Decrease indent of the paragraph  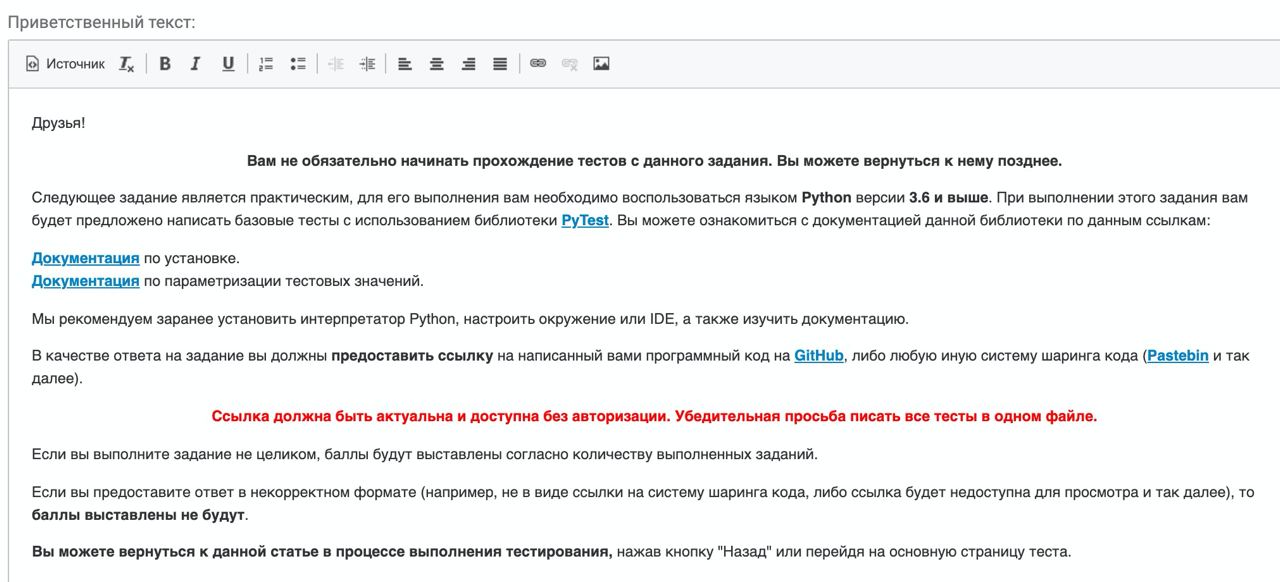(336, 64)
